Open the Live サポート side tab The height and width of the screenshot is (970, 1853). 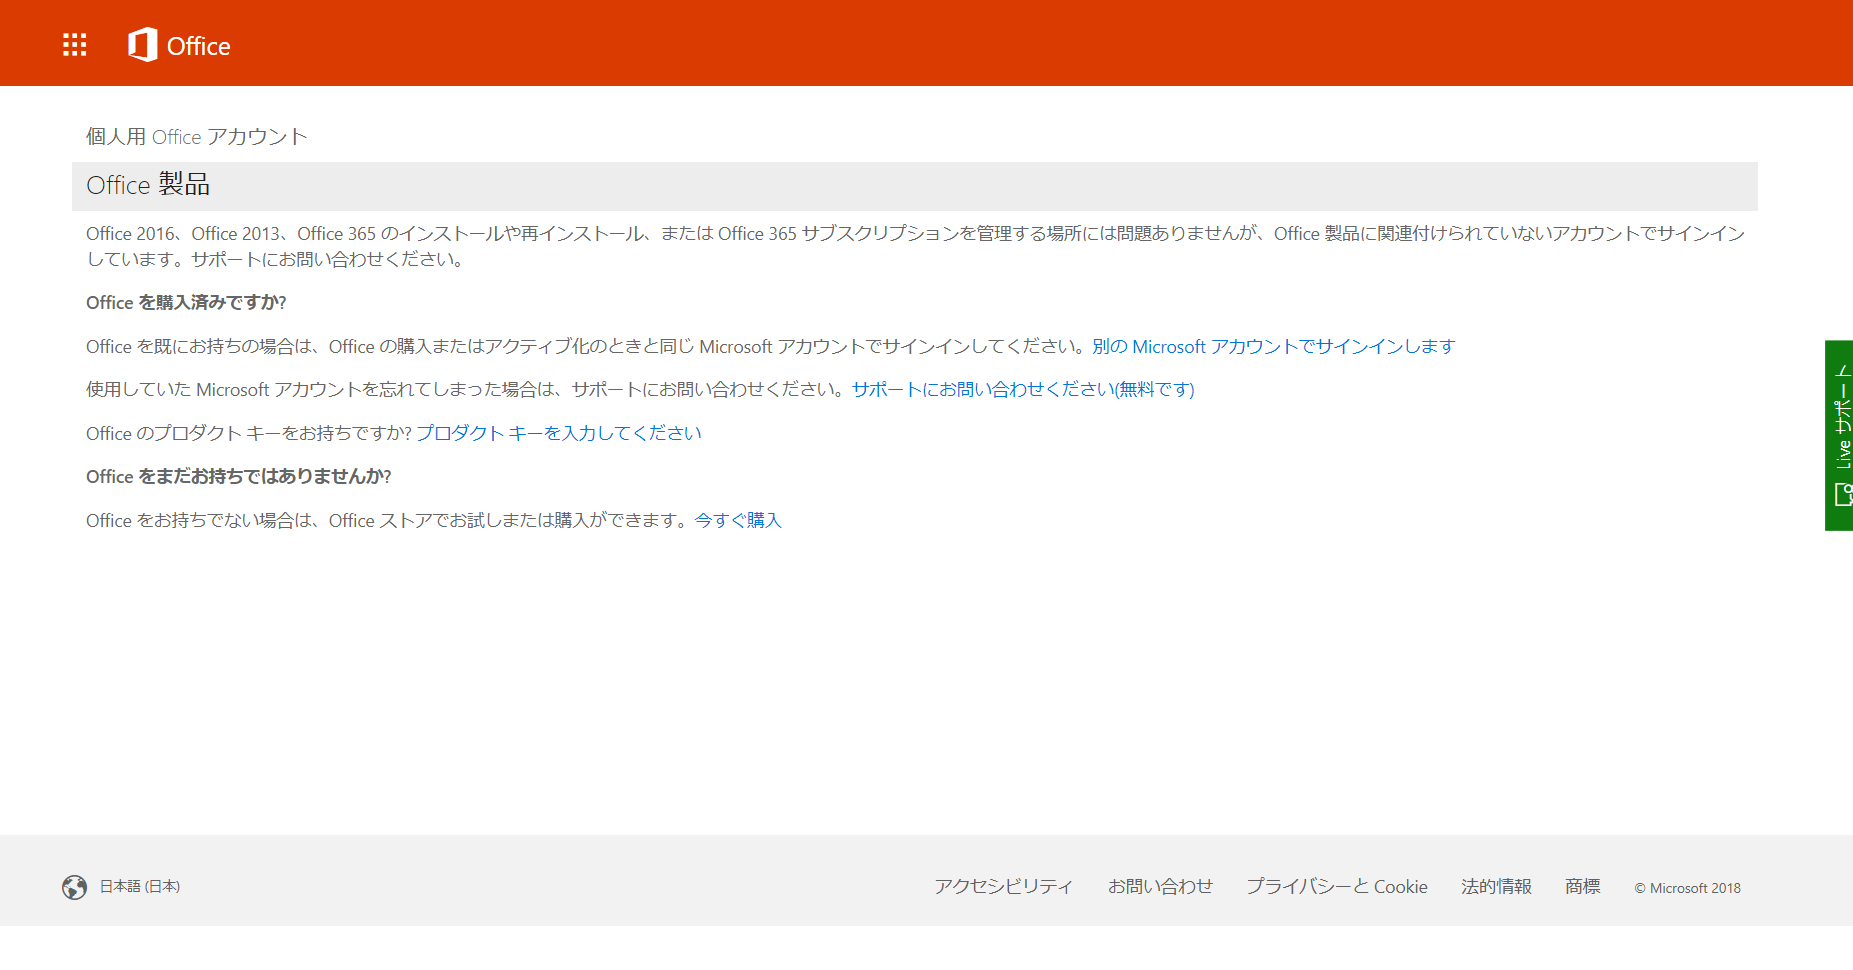pos(1839,435)
